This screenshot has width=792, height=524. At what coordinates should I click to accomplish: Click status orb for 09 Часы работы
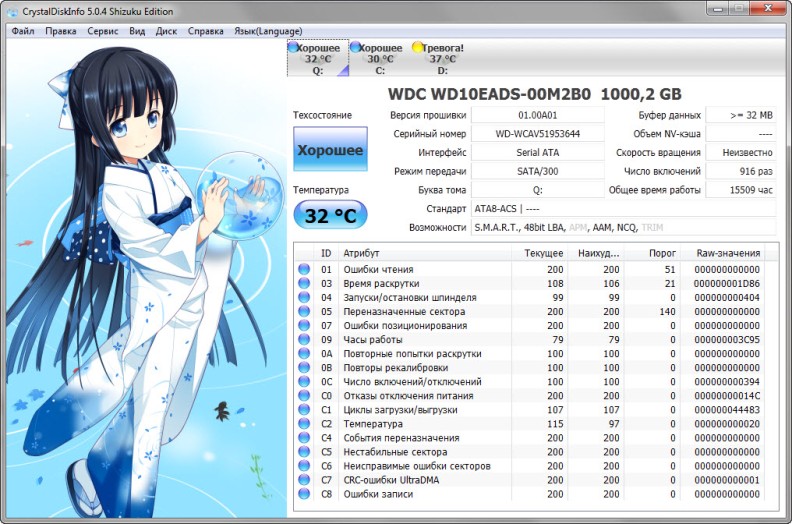(x=304, y=340)
